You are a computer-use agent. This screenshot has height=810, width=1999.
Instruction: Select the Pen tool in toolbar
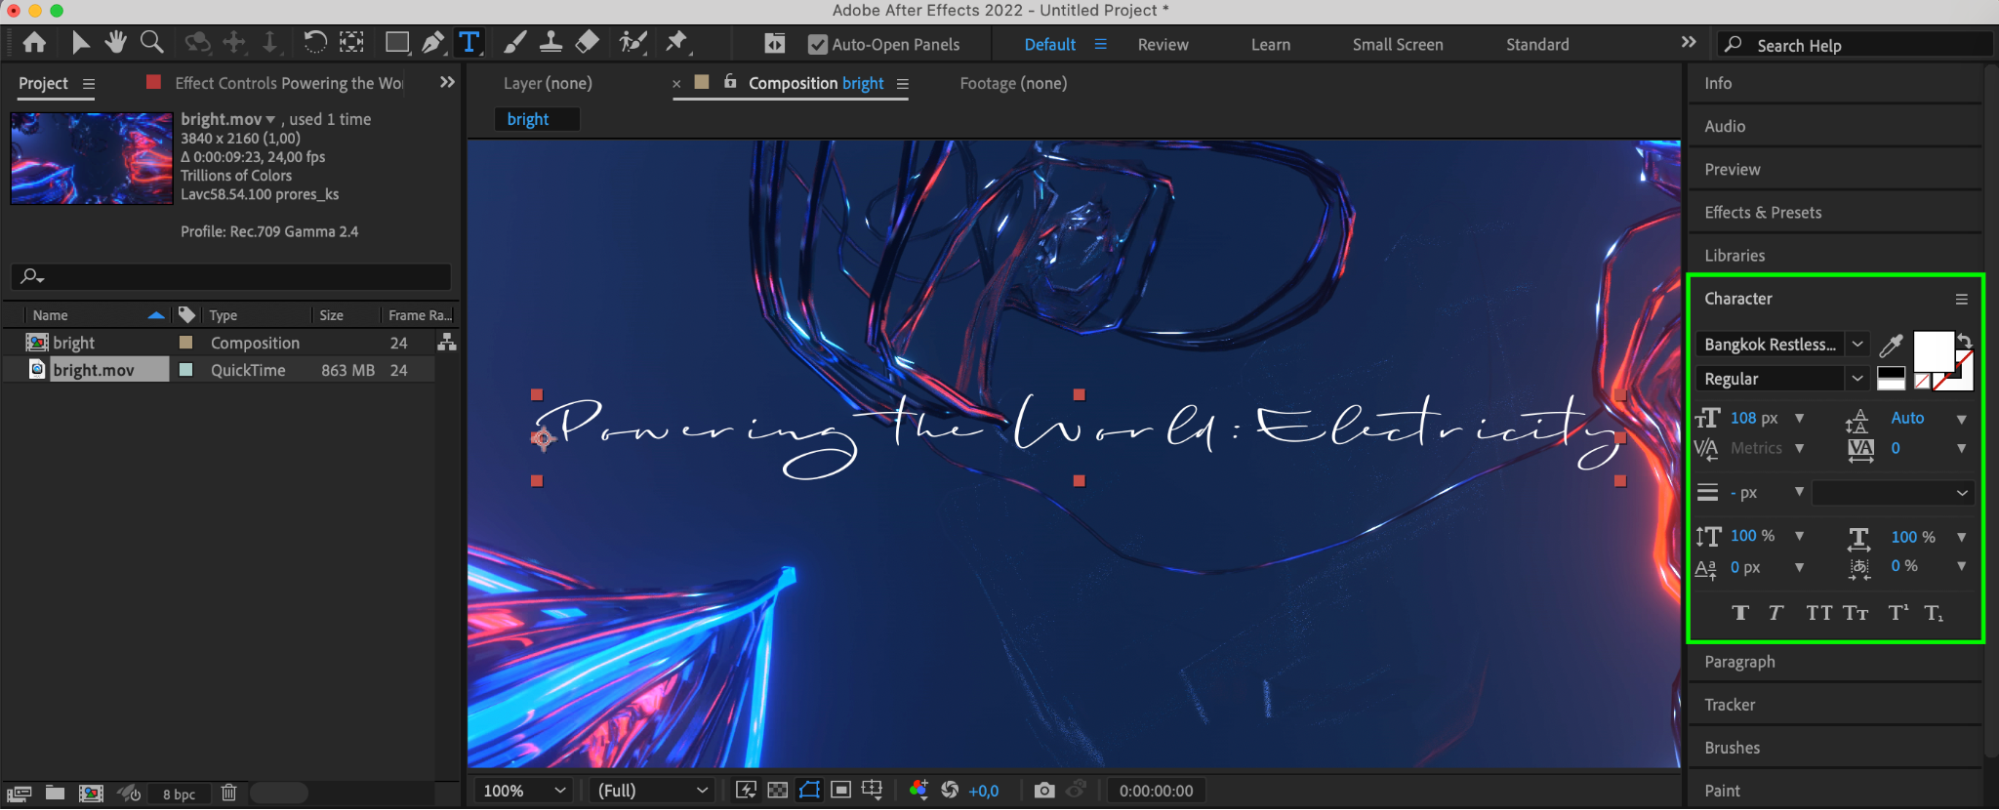pyautogui.click(x=432, y=43)
